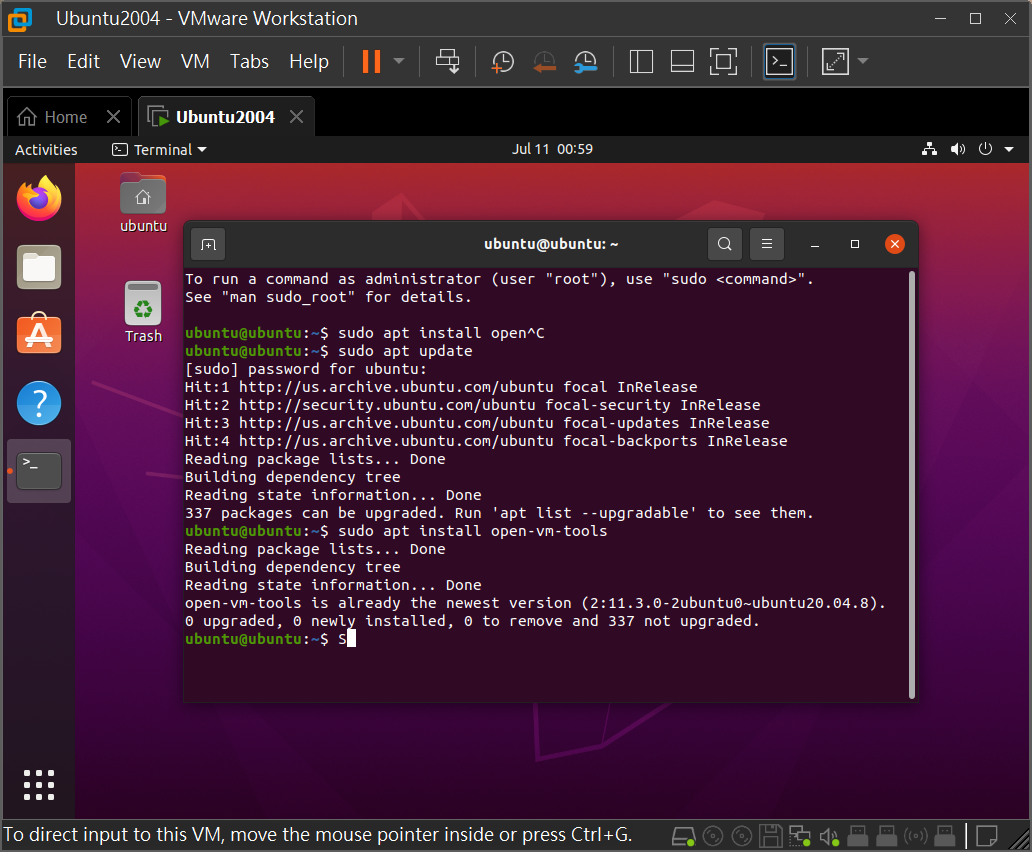This screenshot has height=852, width=1032.
Task: Open the terminal hamburger menu button
Action: pyautogui.click(x=767, y=244)
